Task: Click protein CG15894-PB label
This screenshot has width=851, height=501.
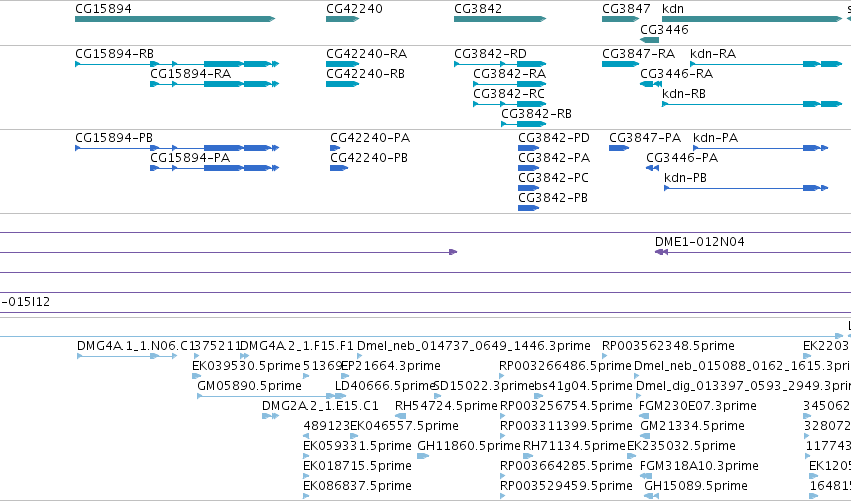Action: coord(114,138)
